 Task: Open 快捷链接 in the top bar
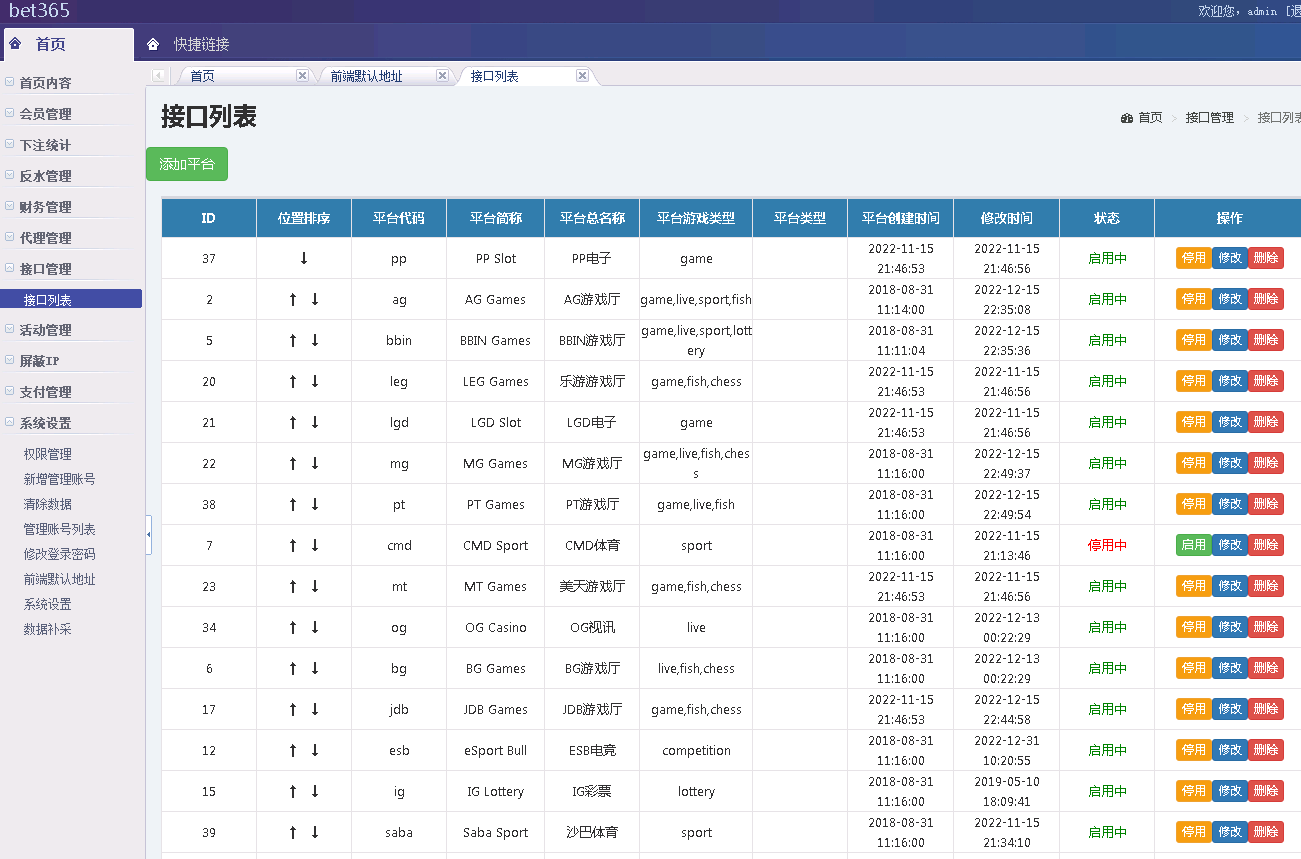[x=201, y=44]
